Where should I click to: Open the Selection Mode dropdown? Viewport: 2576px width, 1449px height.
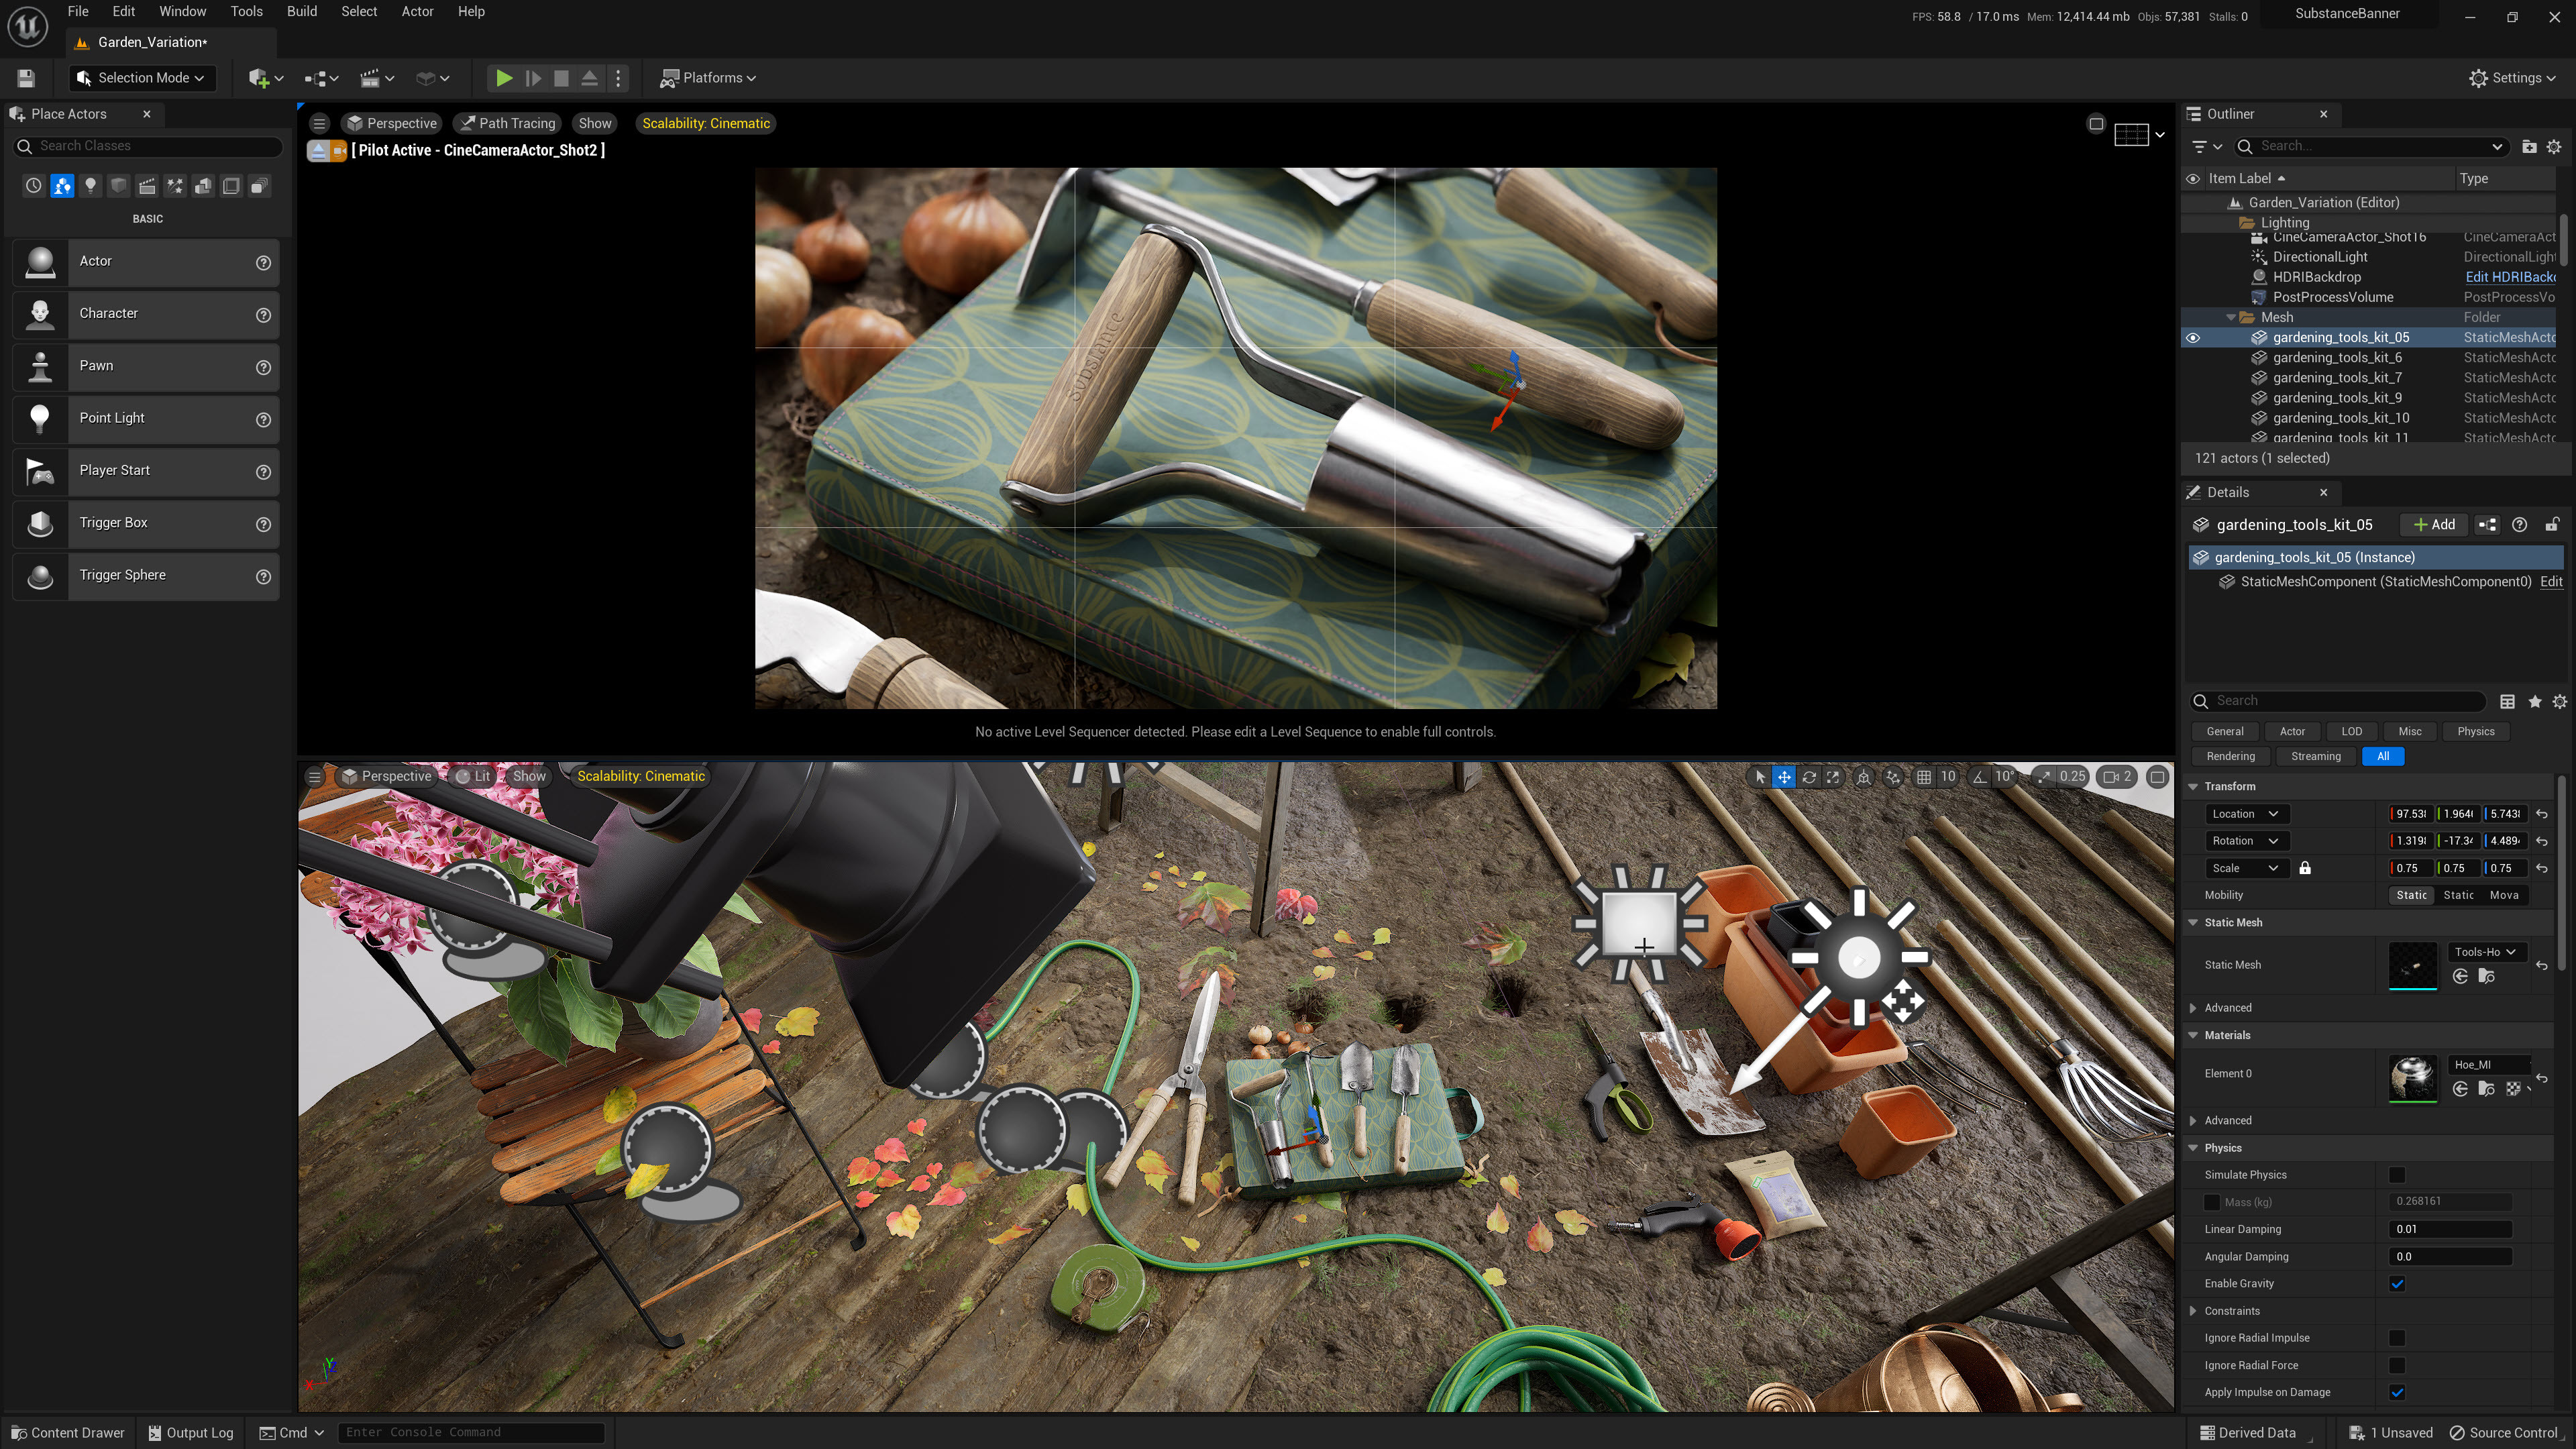coord(143,78)
